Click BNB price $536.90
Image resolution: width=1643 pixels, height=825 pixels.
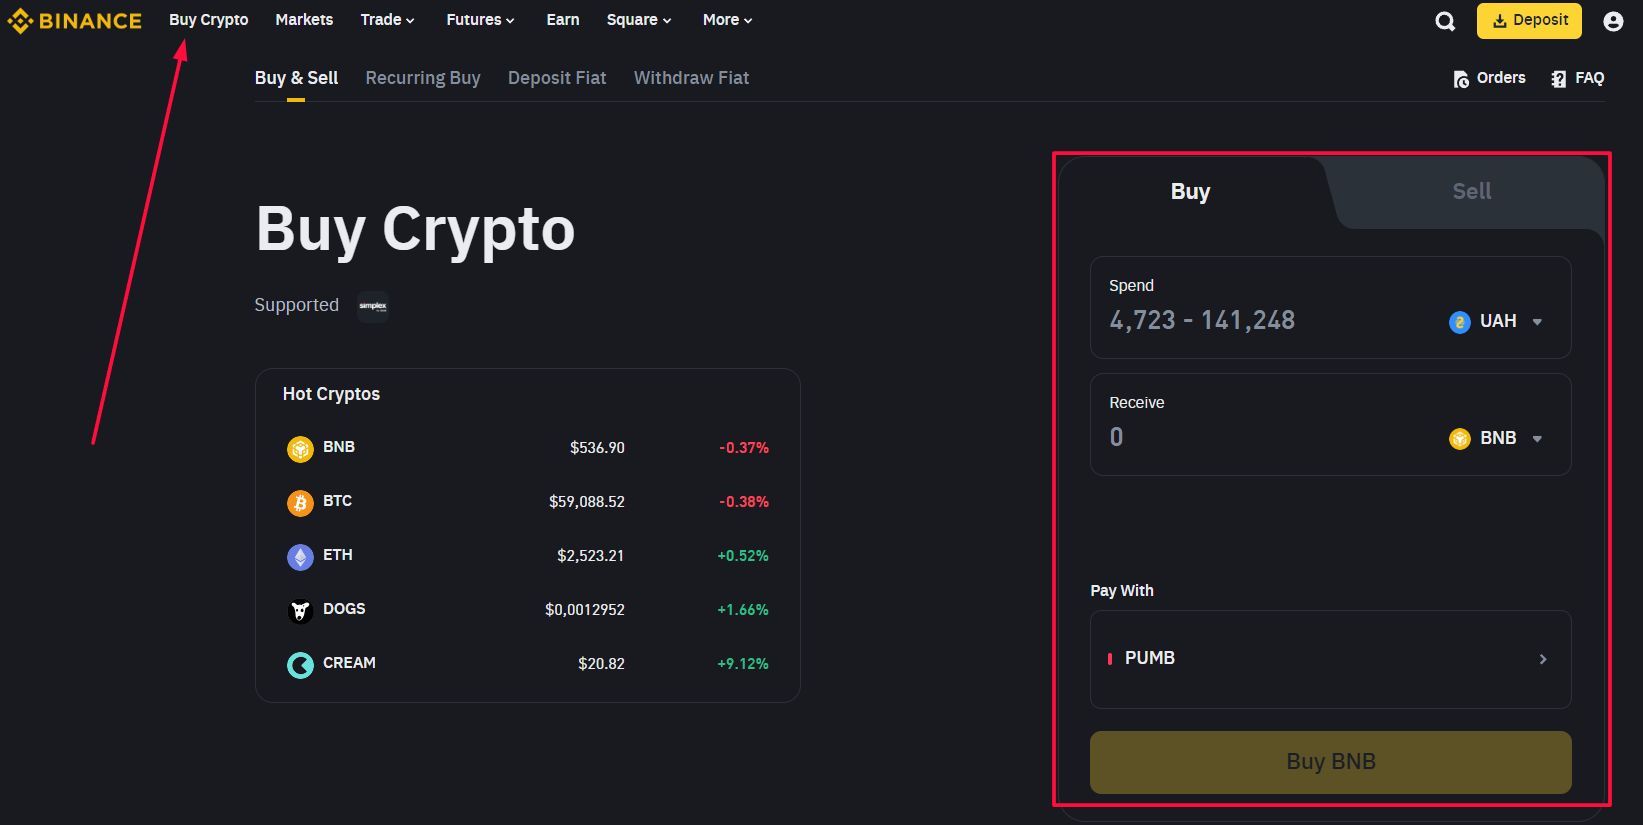click(x=597, y=448)
